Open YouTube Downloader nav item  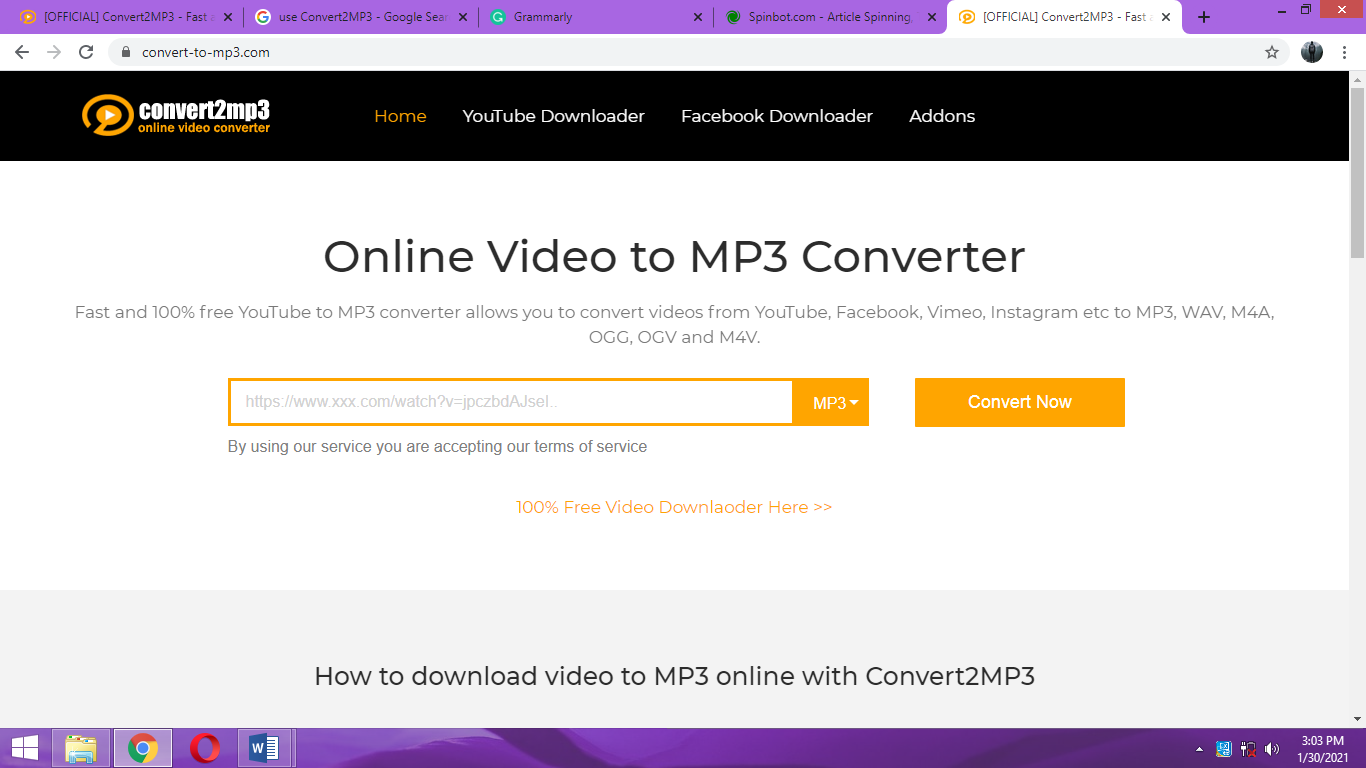pyautogui.click(x=553, y=116)
